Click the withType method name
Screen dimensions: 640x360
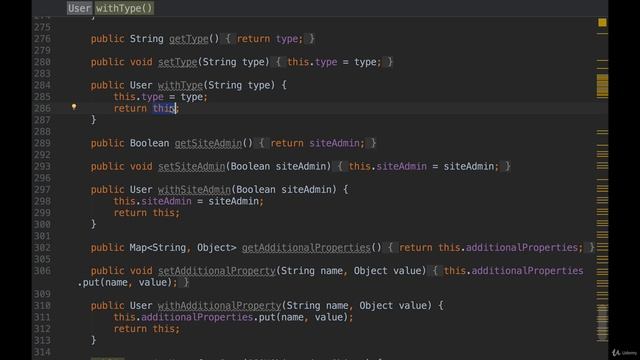click(180, 85)
